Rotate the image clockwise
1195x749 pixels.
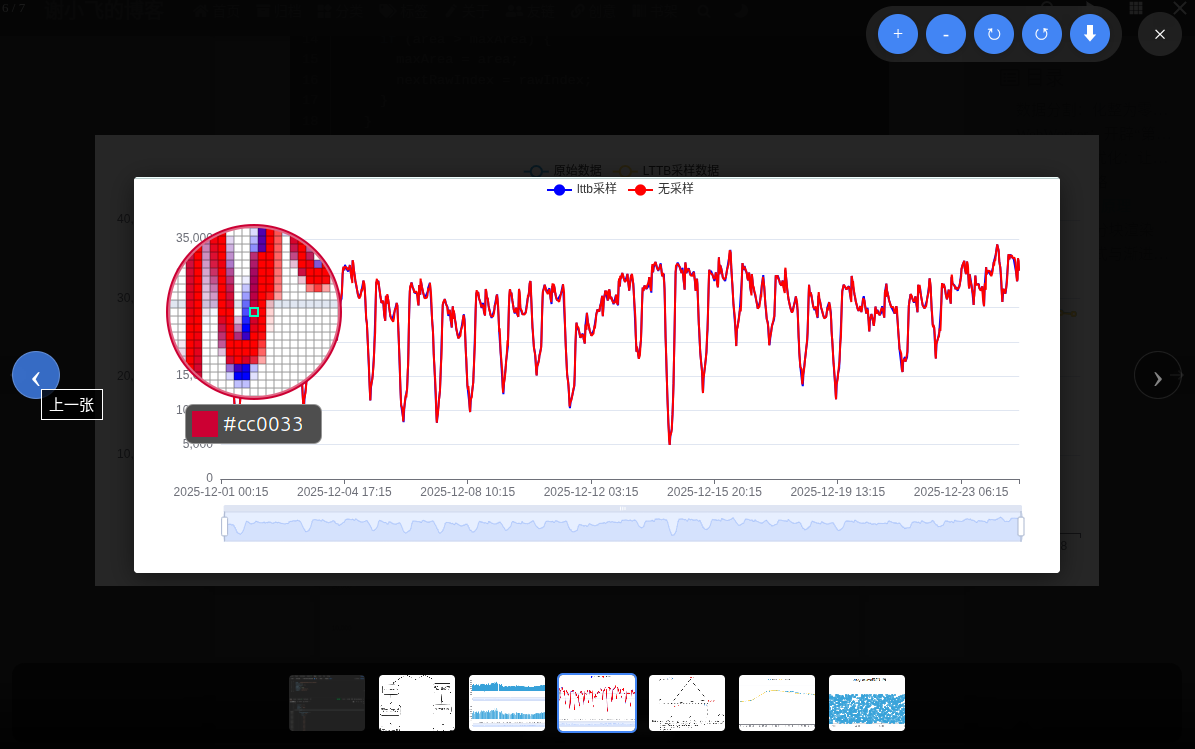coord(993,34)
